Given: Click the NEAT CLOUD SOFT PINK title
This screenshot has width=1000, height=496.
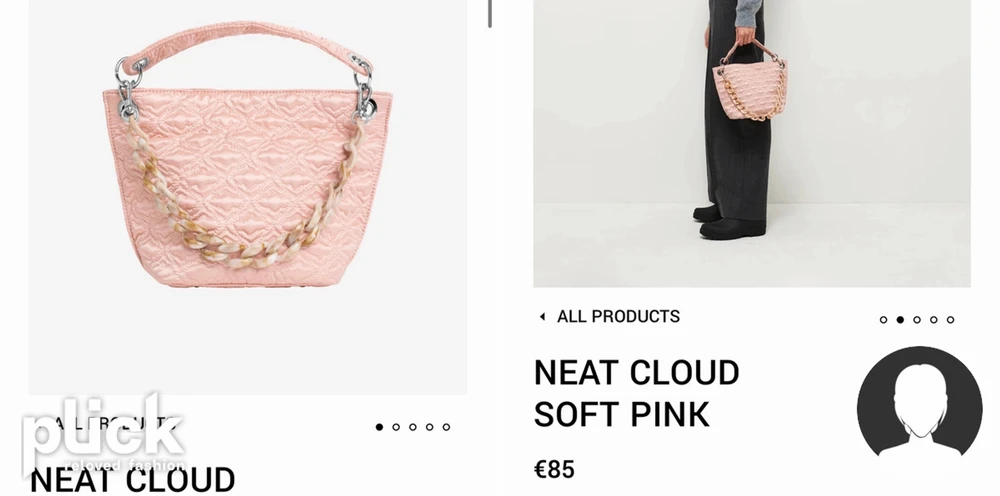Looking at the screenshot, I should point(636,393).
